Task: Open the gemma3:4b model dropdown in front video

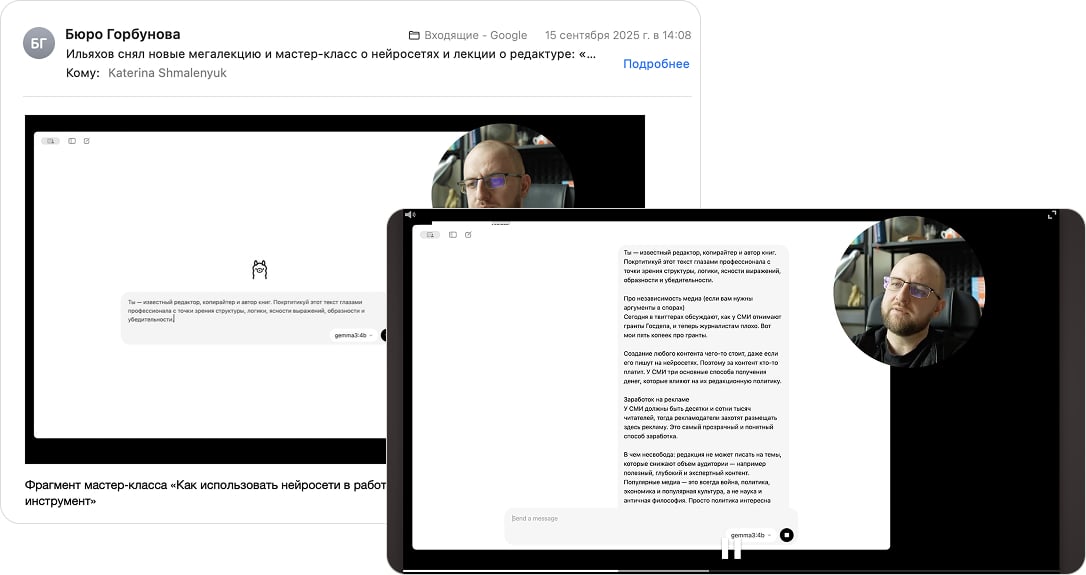Action: coord(750,535)
